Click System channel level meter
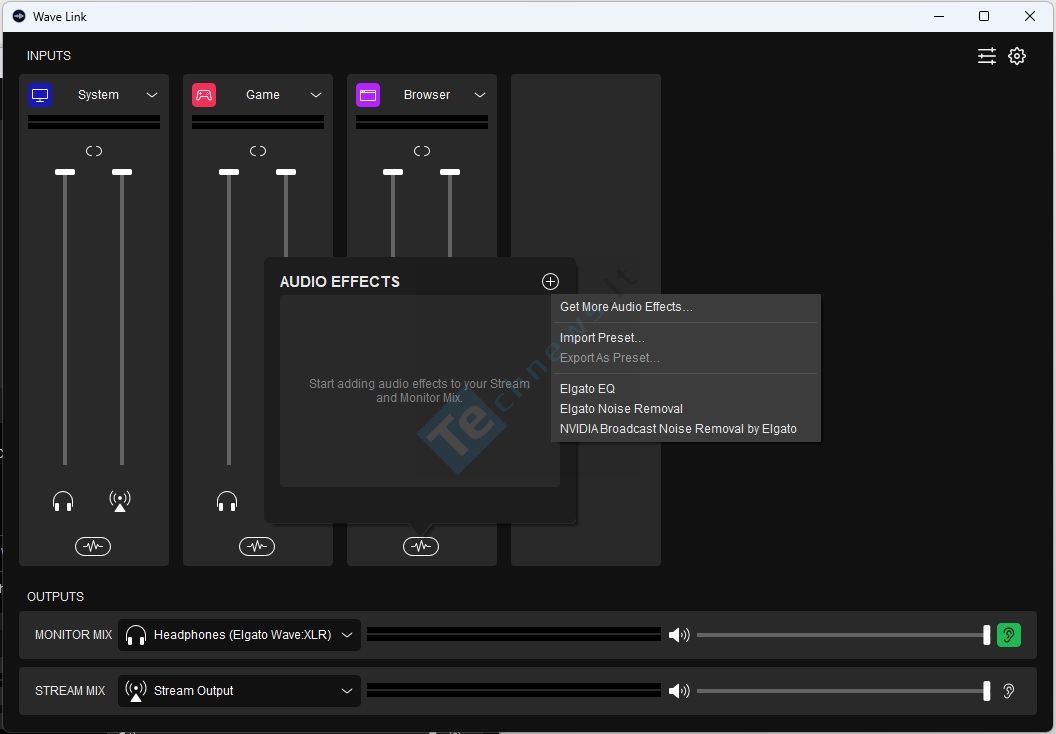 pos(94,122)
